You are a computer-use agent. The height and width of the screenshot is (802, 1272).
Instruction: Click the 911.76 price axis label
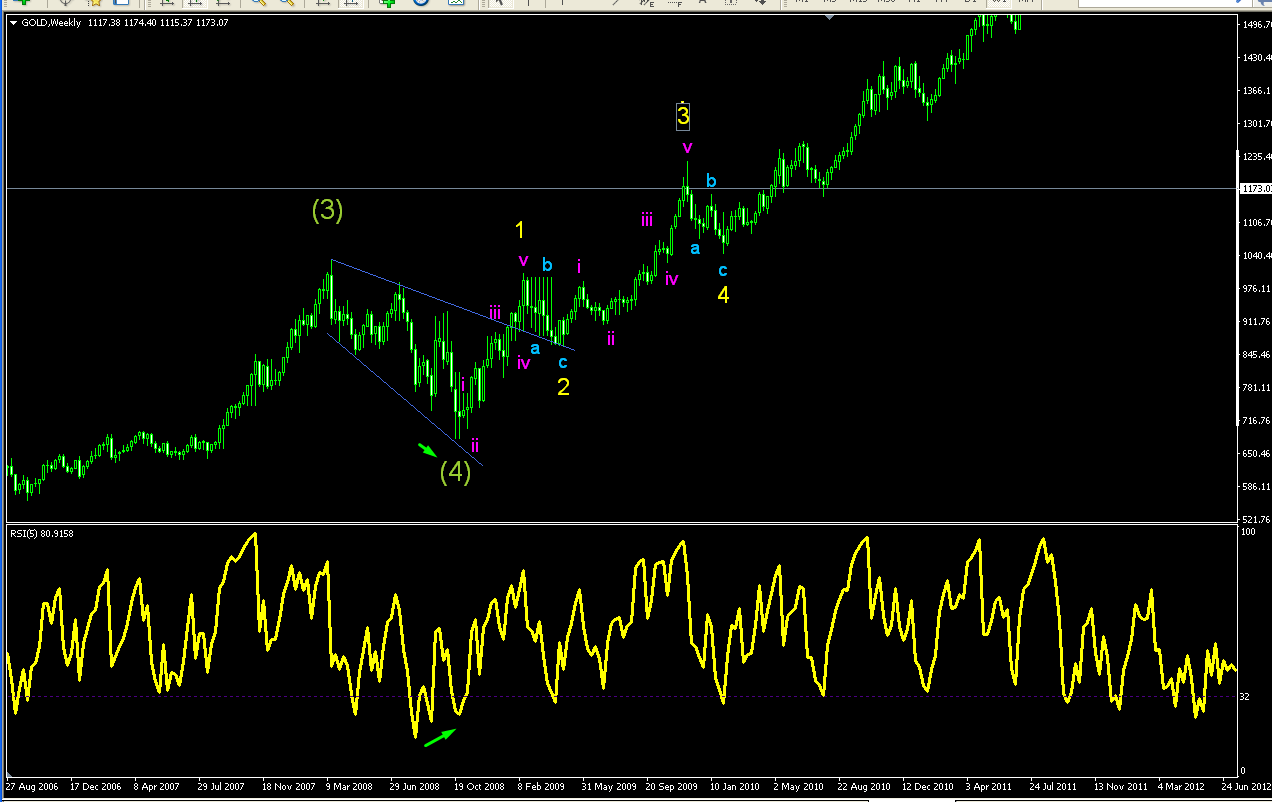point(1255,322)
